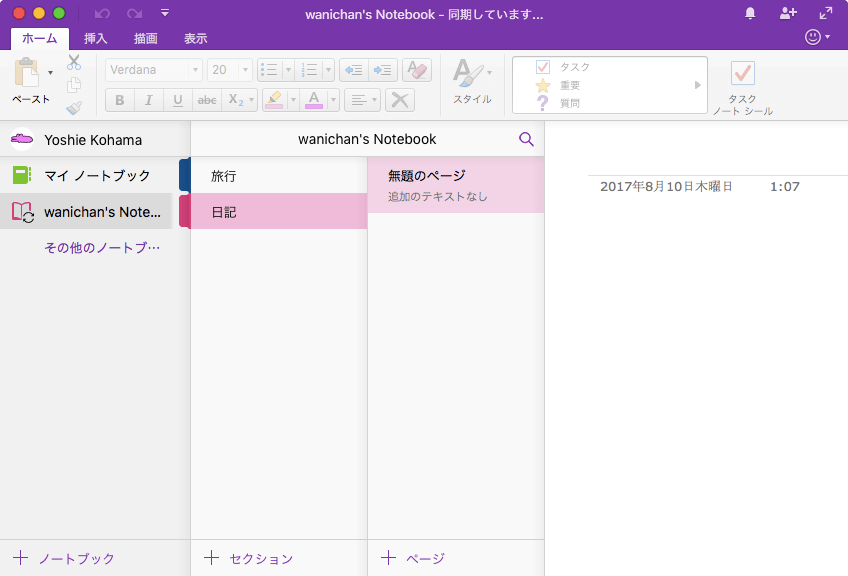
Task: Toggle Strikethrough formatting
Action: tap(207, 100)
